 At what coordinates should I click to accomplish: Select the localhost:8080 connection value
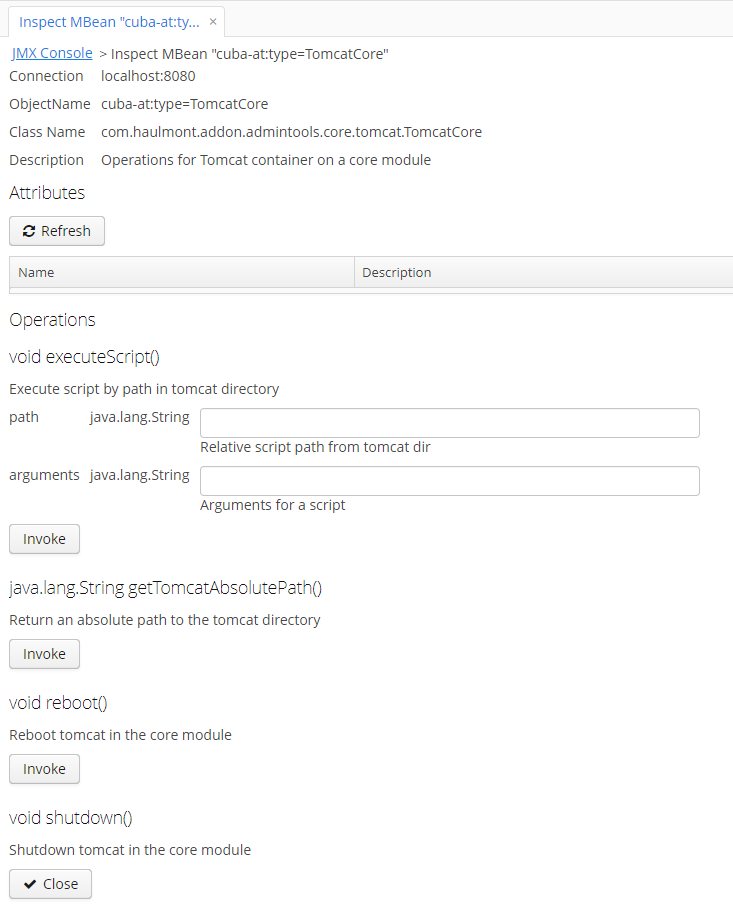148,76
